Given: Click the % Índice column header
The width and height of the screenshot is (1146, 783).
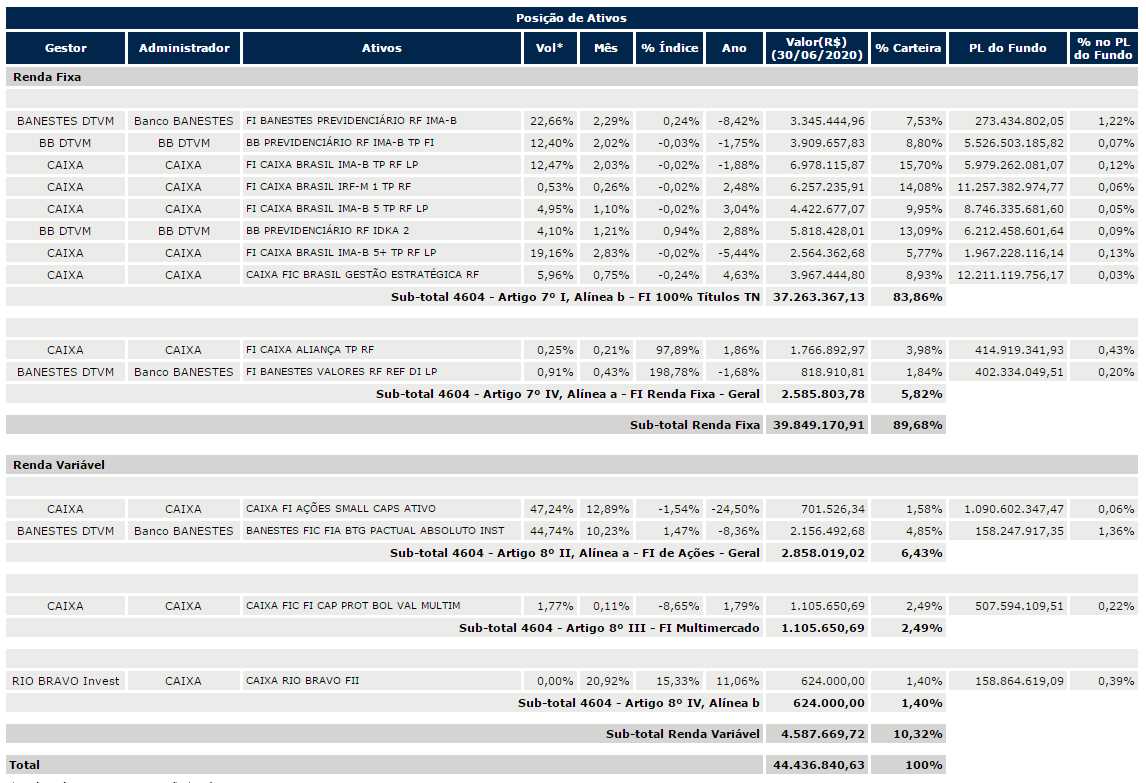Looking at the screenshot, I should [x=669, y=48].
